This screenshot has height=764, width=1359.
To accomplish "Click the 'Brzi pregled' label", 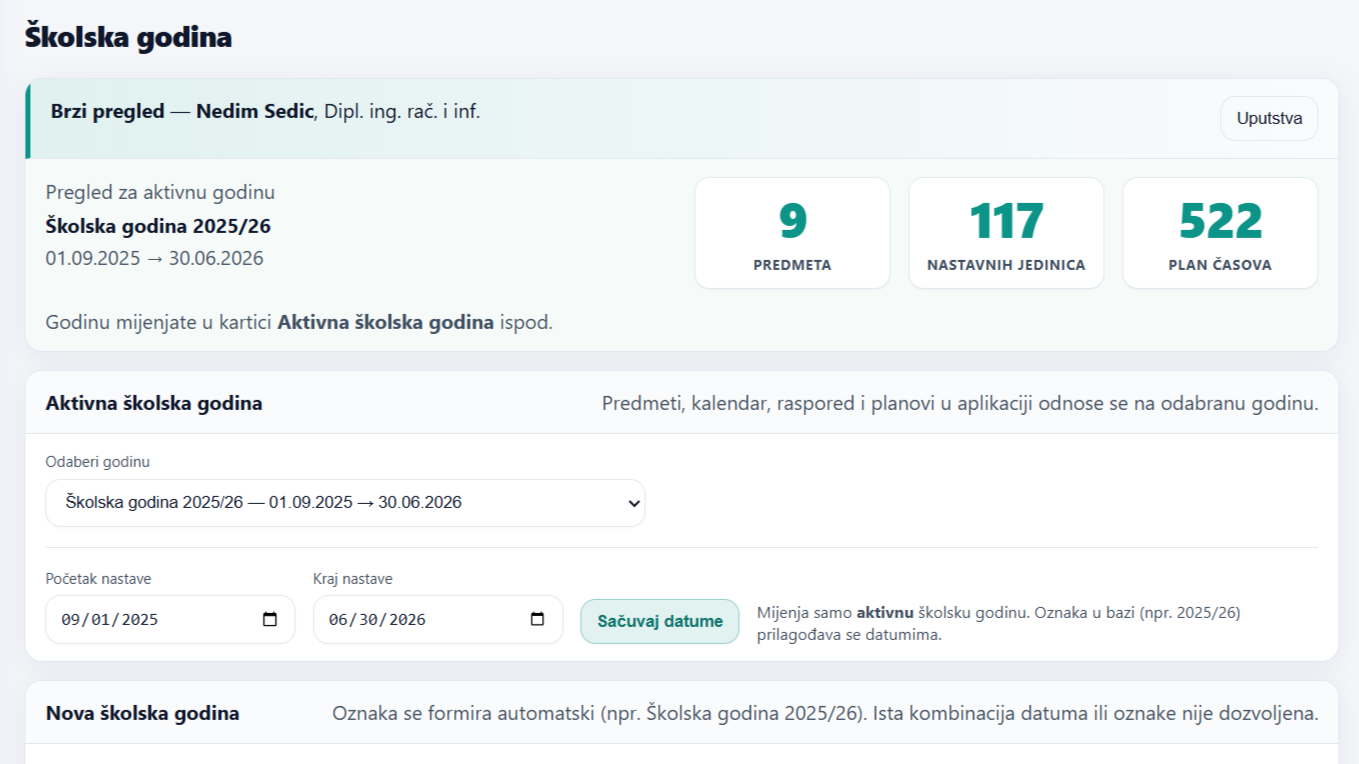I will tap(107, 111).
